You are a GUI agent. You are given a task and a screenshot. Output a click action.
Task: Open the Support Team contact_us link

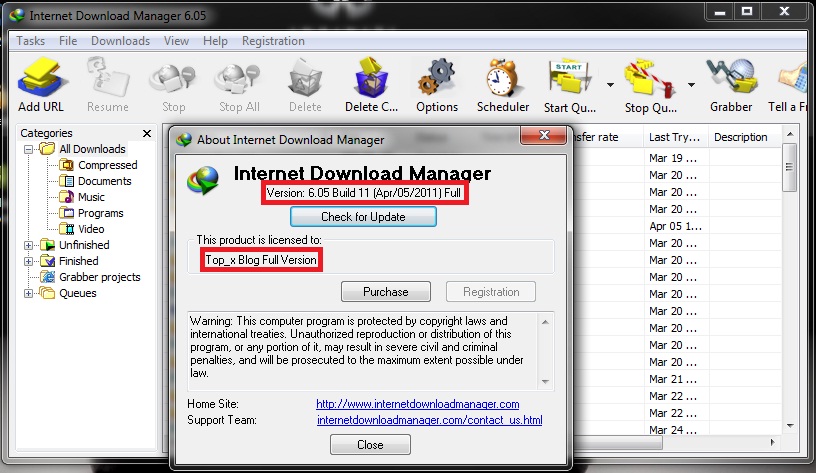429,420
